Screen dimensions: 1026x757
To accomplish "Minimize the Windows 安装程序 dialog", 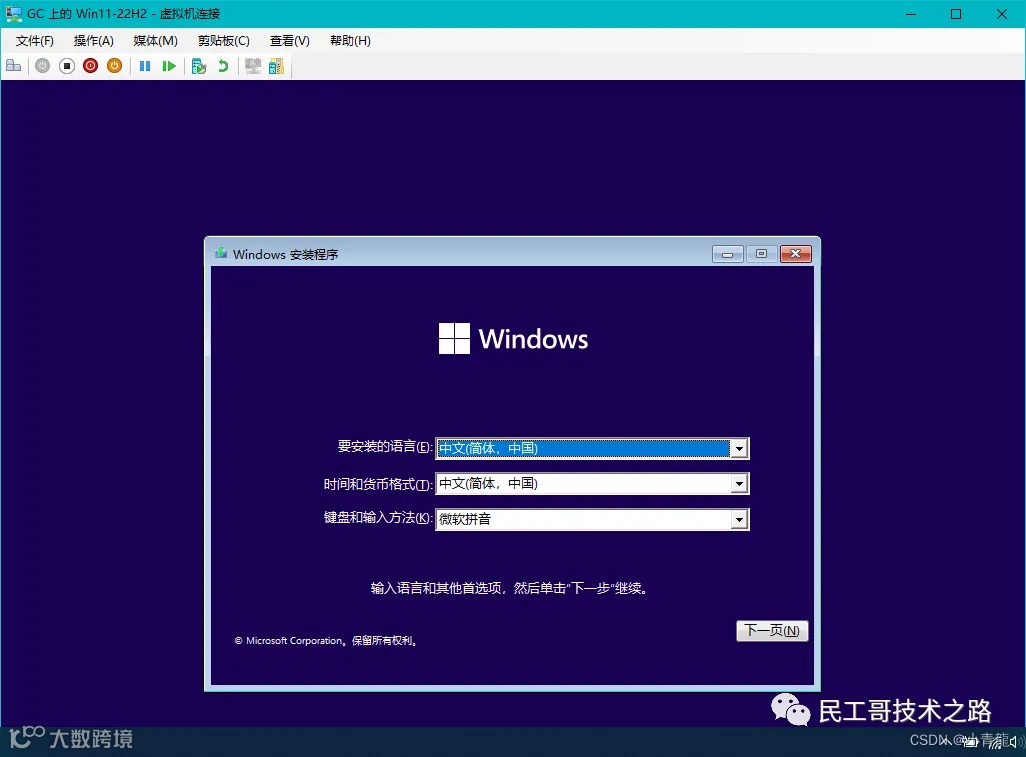I will coord(728,254).
